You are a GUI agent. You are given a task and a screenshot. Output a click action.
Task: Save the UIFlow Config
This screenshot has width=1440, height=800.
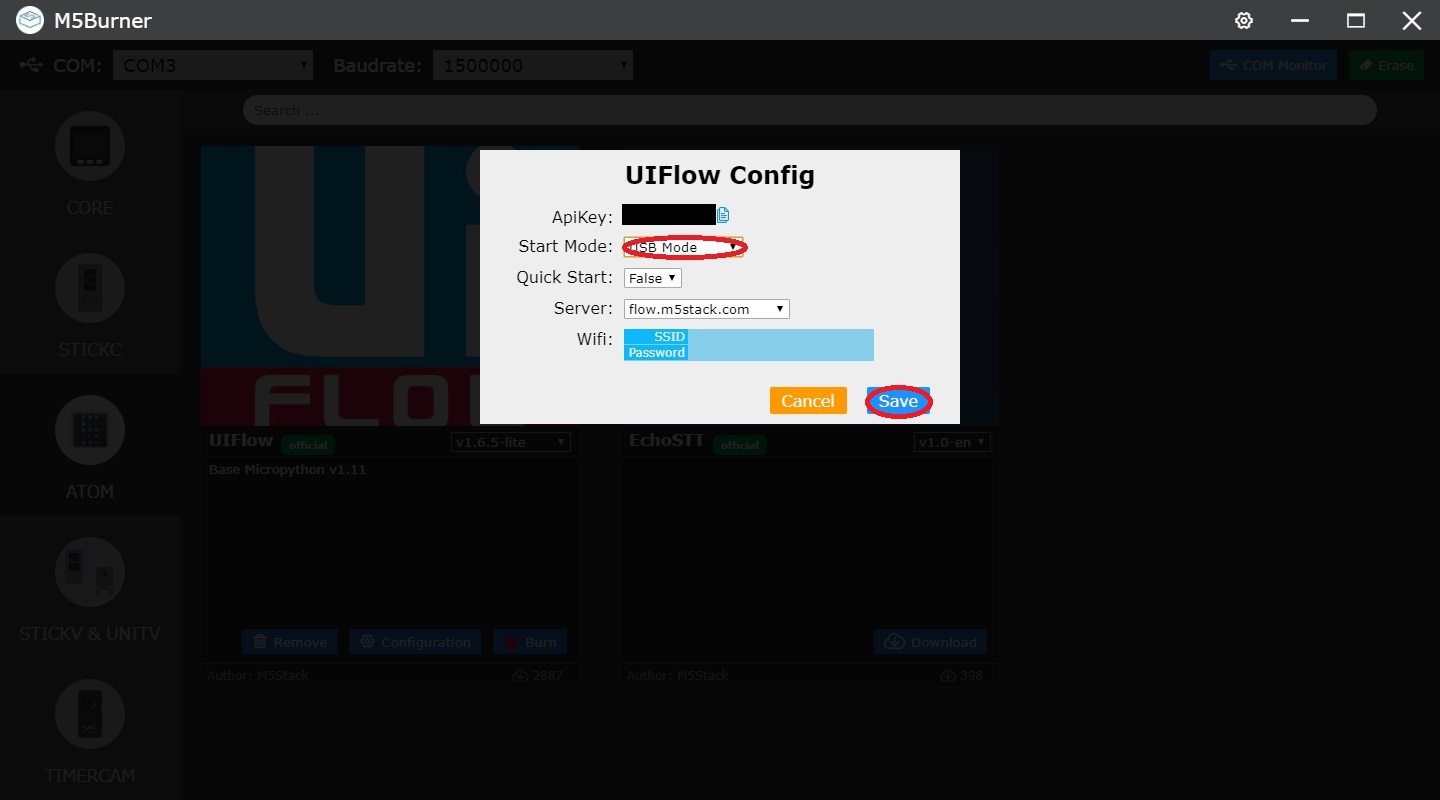(897, 400)
